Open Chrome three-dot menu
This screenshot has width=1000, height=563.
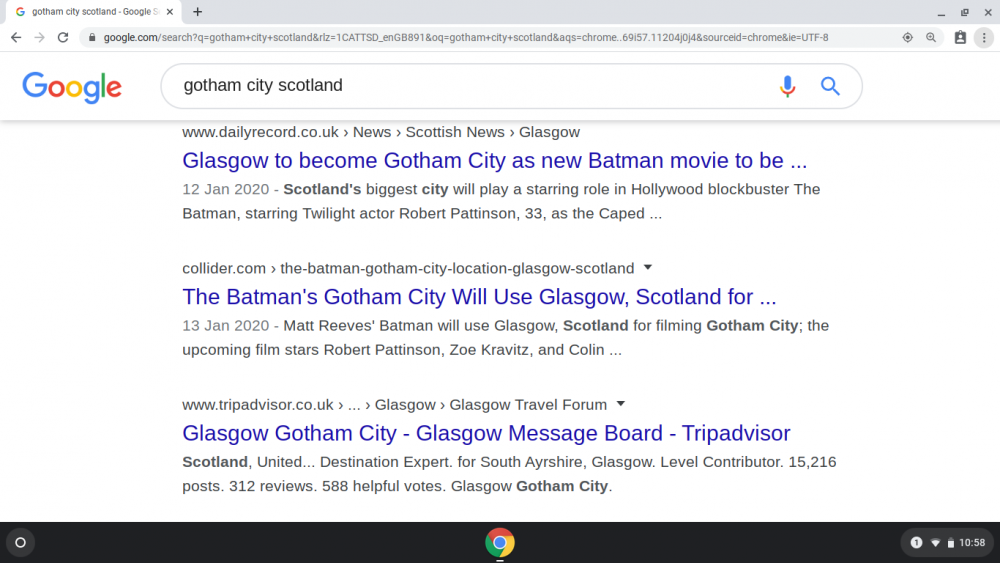click(x=984, y=38)
